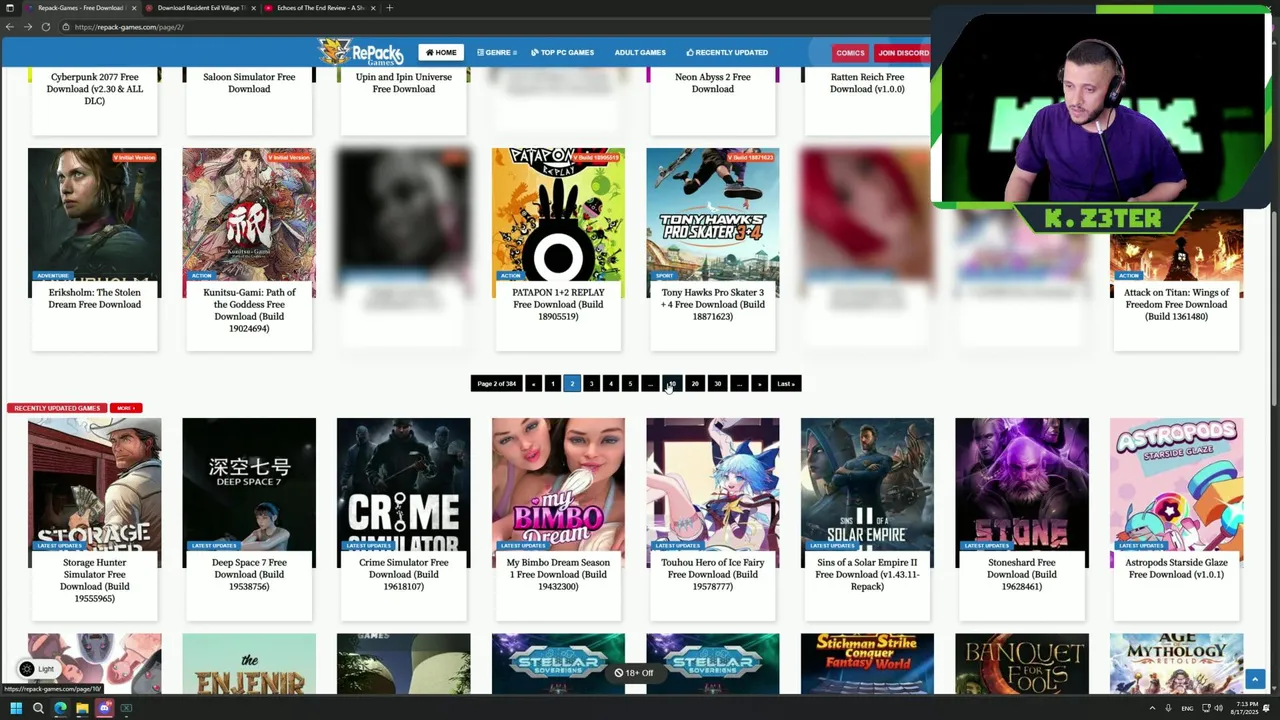Open Ratten Reich Free Download link
Image resolution: width=1280 pixels, height=720 pixels.
(867, 83)
